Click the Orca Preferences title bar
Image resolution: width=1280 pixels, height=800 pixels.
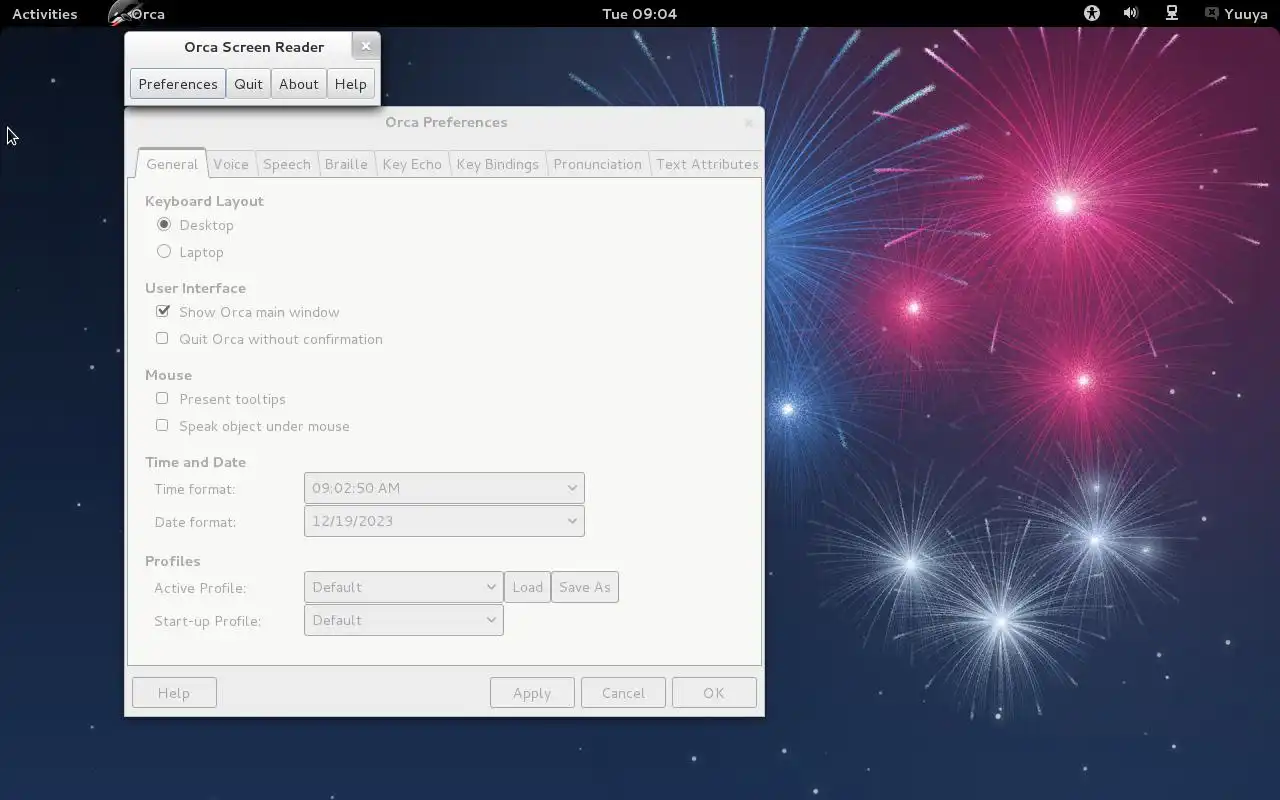pos(446,122)
